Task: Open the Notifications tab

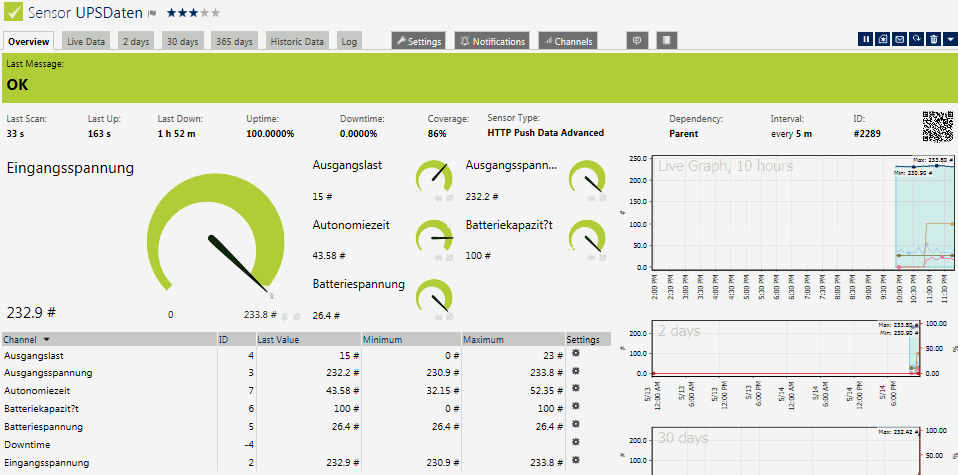Action: [x=492, y=41]
